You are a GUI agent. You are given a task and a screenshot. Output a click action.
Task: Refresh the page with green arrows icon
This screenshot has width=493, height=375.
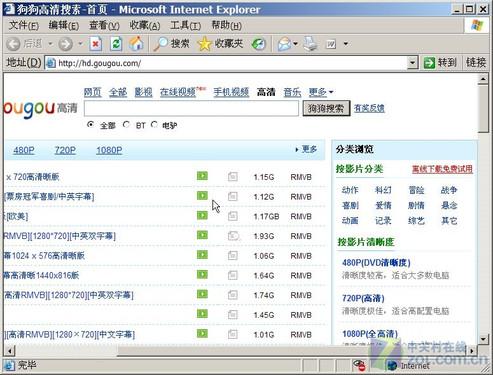click(116, 44)
